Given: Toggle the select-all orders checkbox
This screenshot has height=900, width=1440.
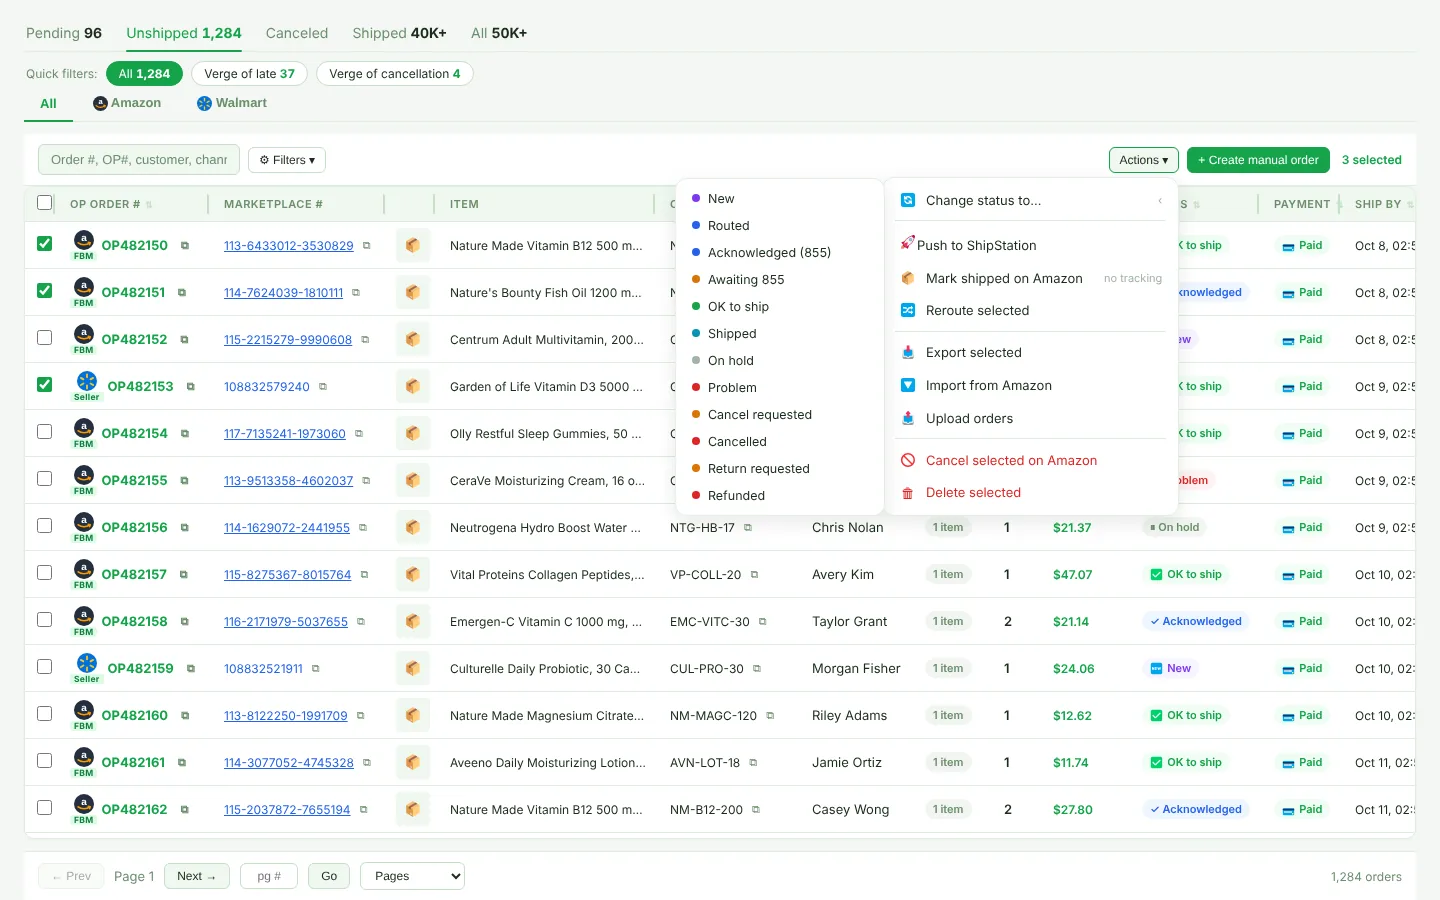Looking at the screenshot, I should point(44,203).
